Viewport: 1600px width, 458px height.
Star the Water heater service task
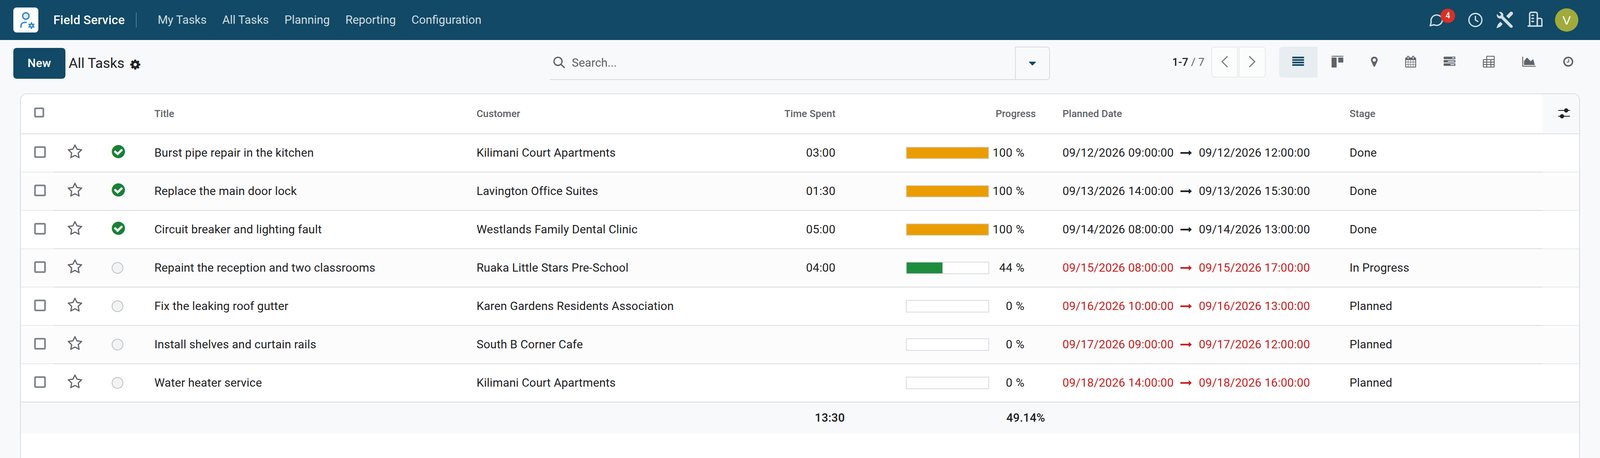75,382
